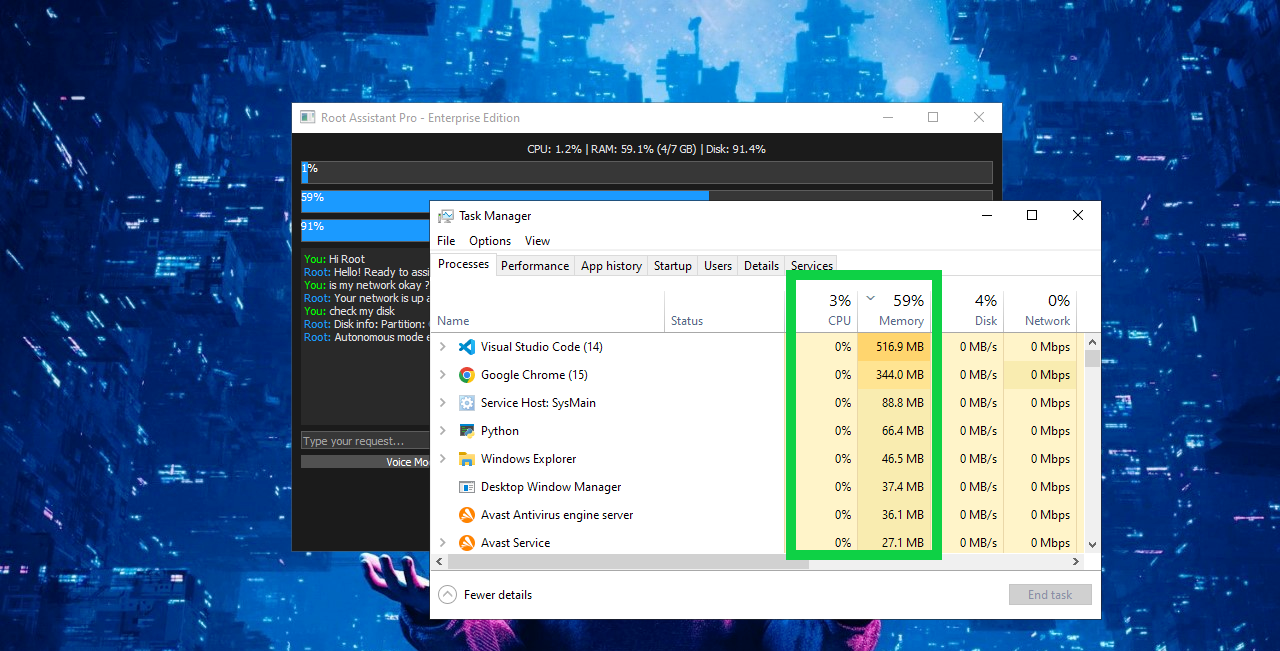Open the Details tab
Viewport: 1280px width, 651px height.
(761, 266)
